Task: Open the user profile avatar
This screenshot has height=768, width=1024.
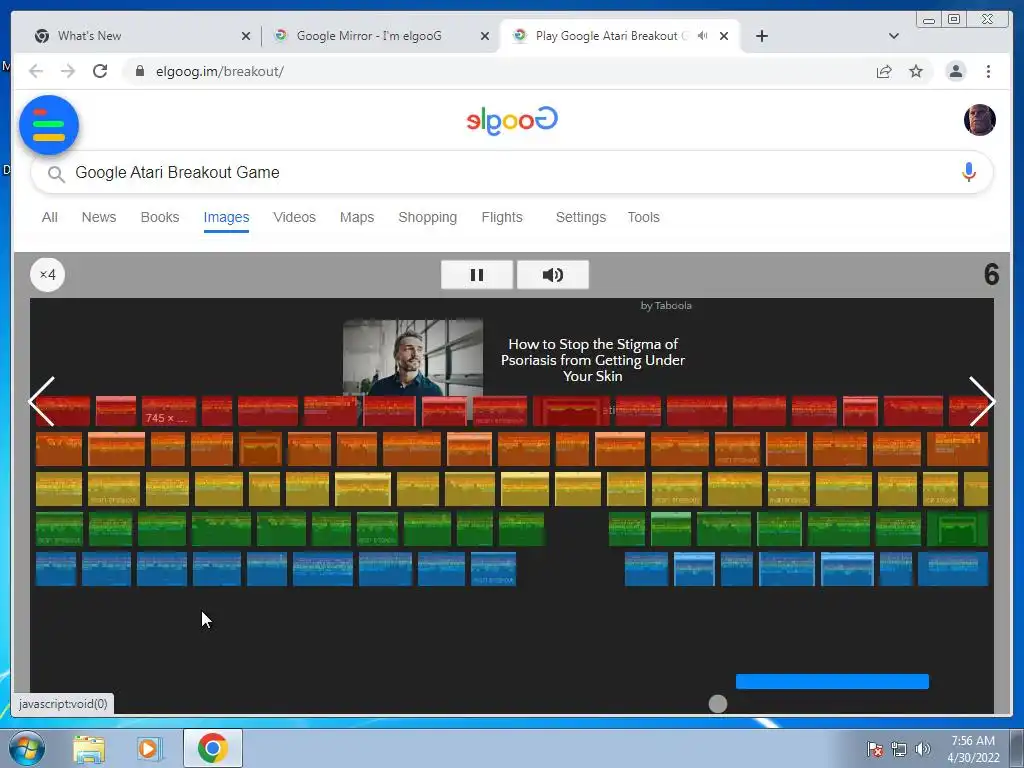Action: click(x=980, y=120)
